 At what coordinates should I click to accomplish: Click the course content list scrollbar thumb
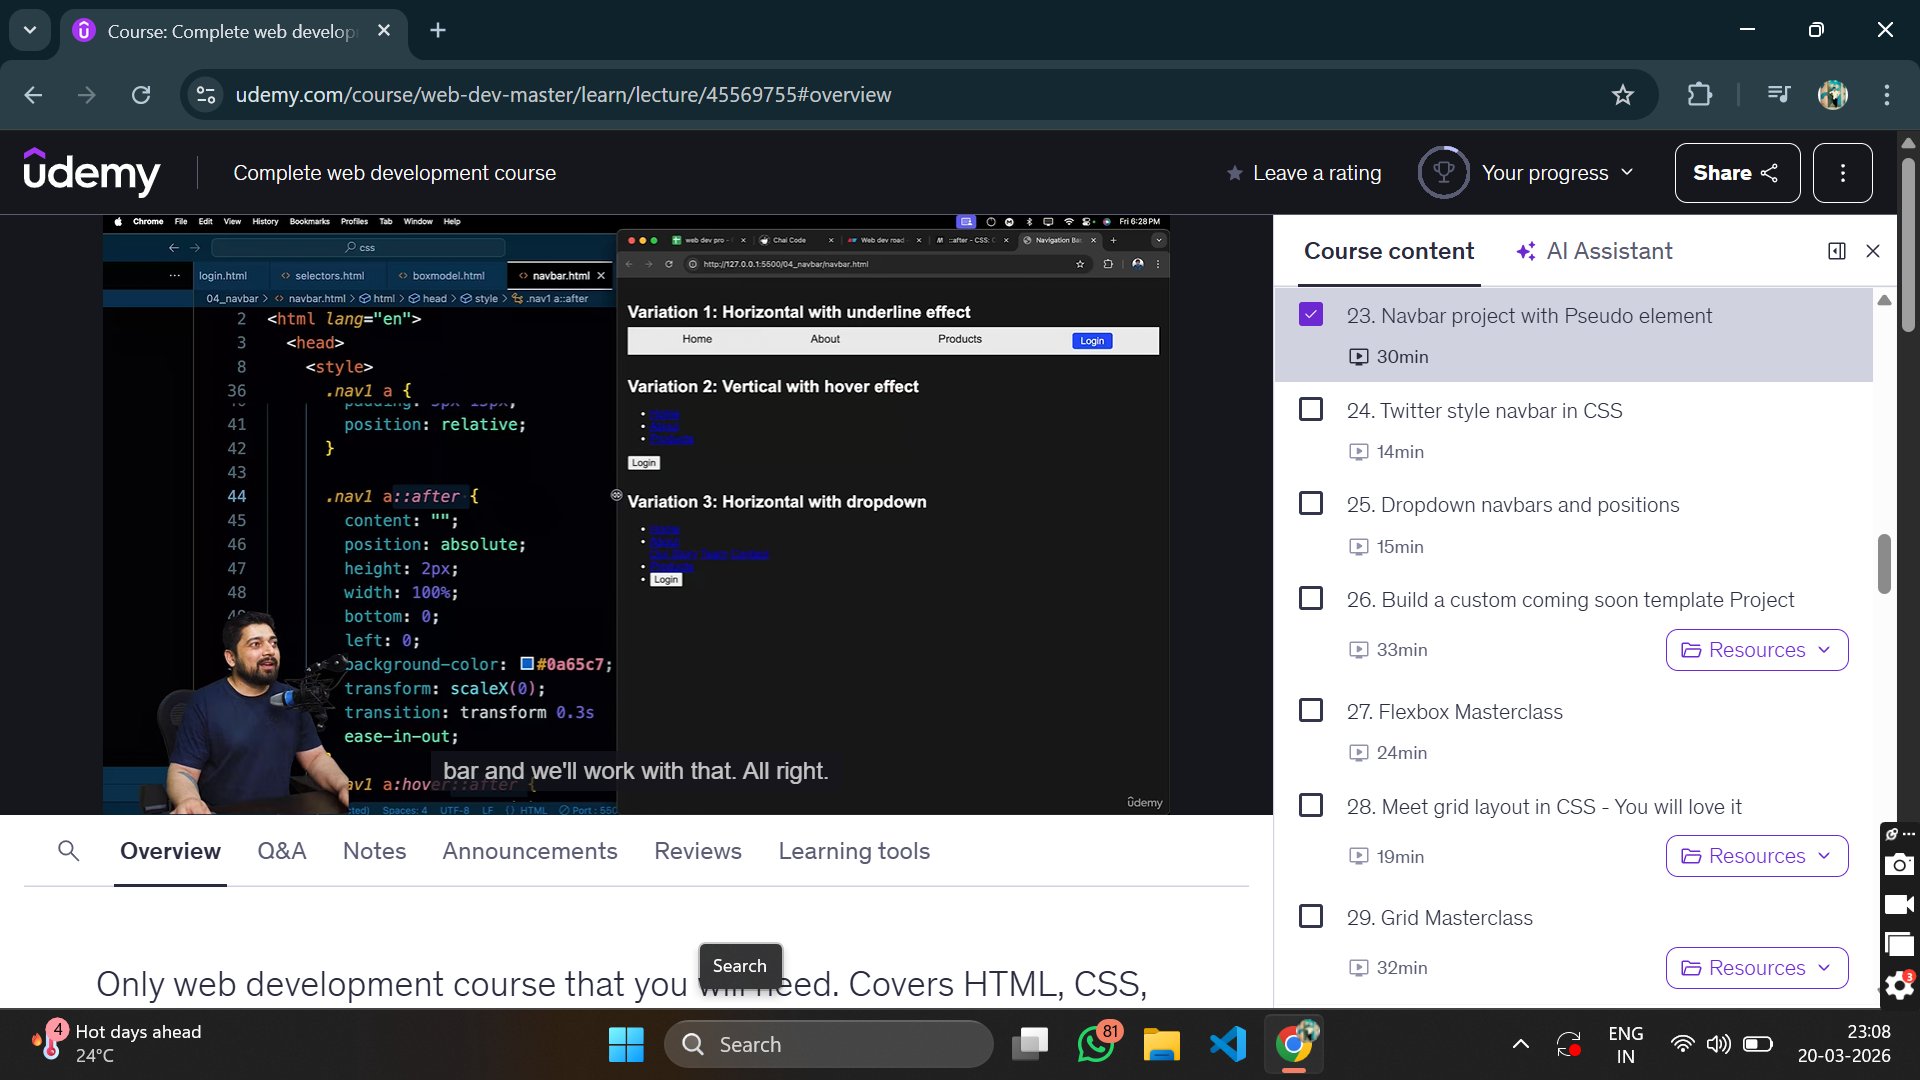(x=1884, y=563)
